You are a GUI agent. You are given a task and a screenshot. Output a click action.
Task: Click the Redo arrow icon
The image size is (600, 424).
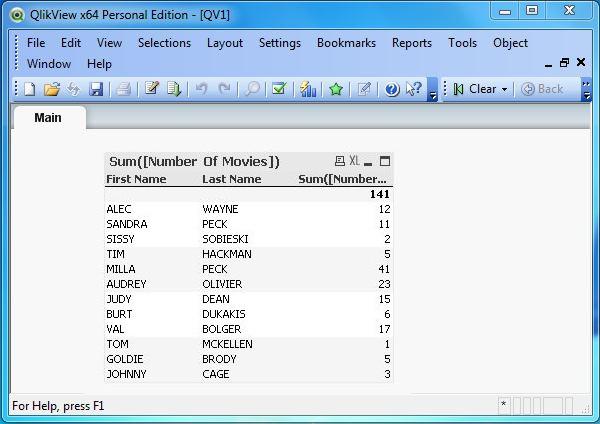[225, 89]
